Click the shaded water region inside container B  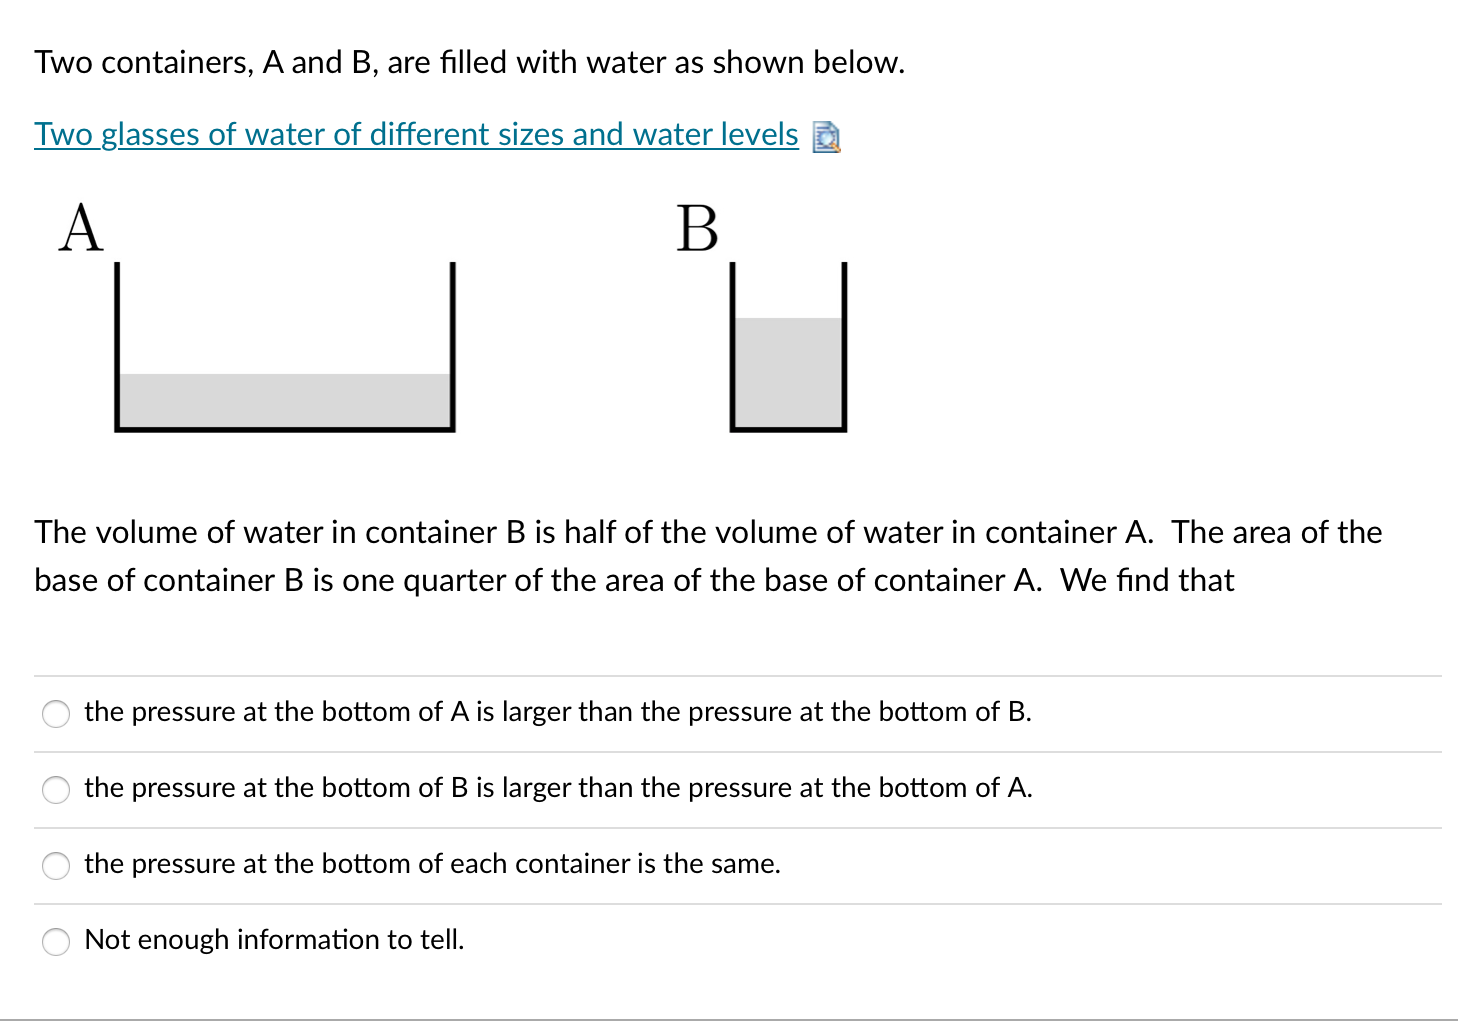(x=789, y=370)
